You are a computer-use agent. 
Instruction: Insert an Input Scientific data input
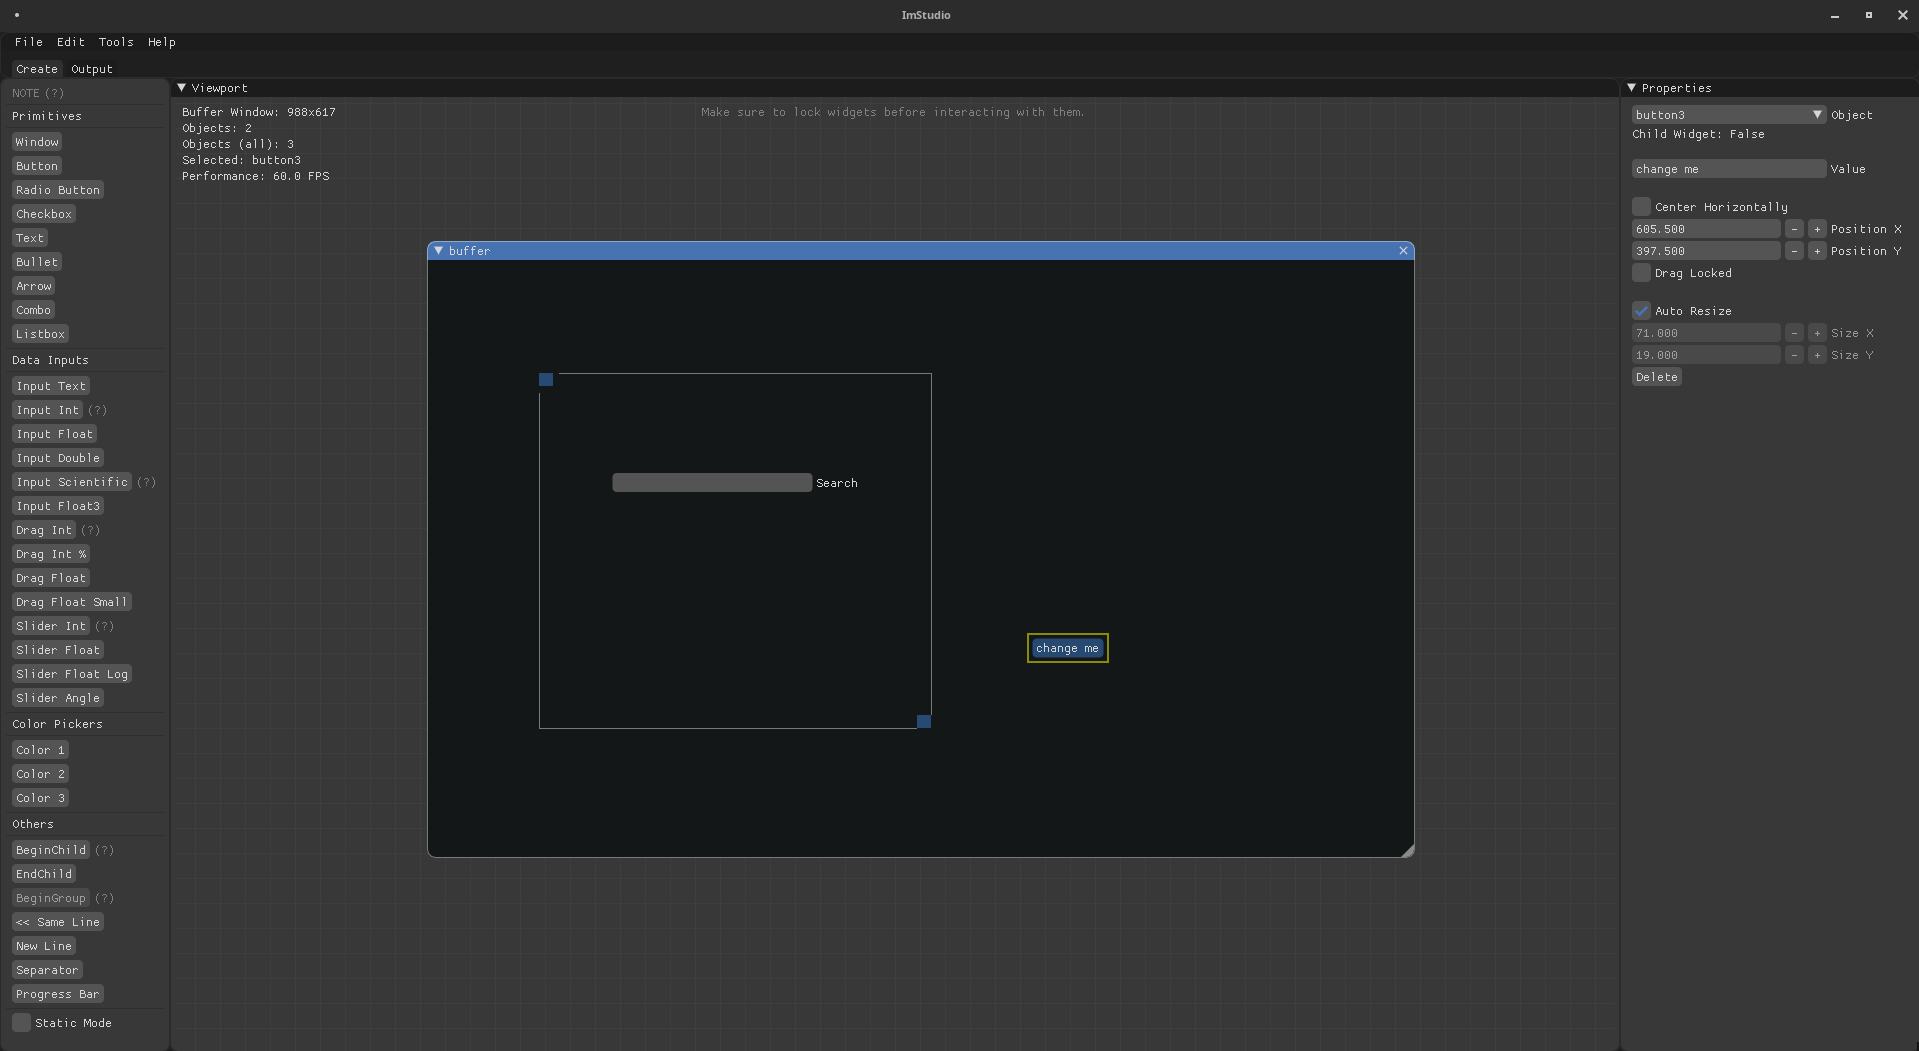tap(71, 482)
